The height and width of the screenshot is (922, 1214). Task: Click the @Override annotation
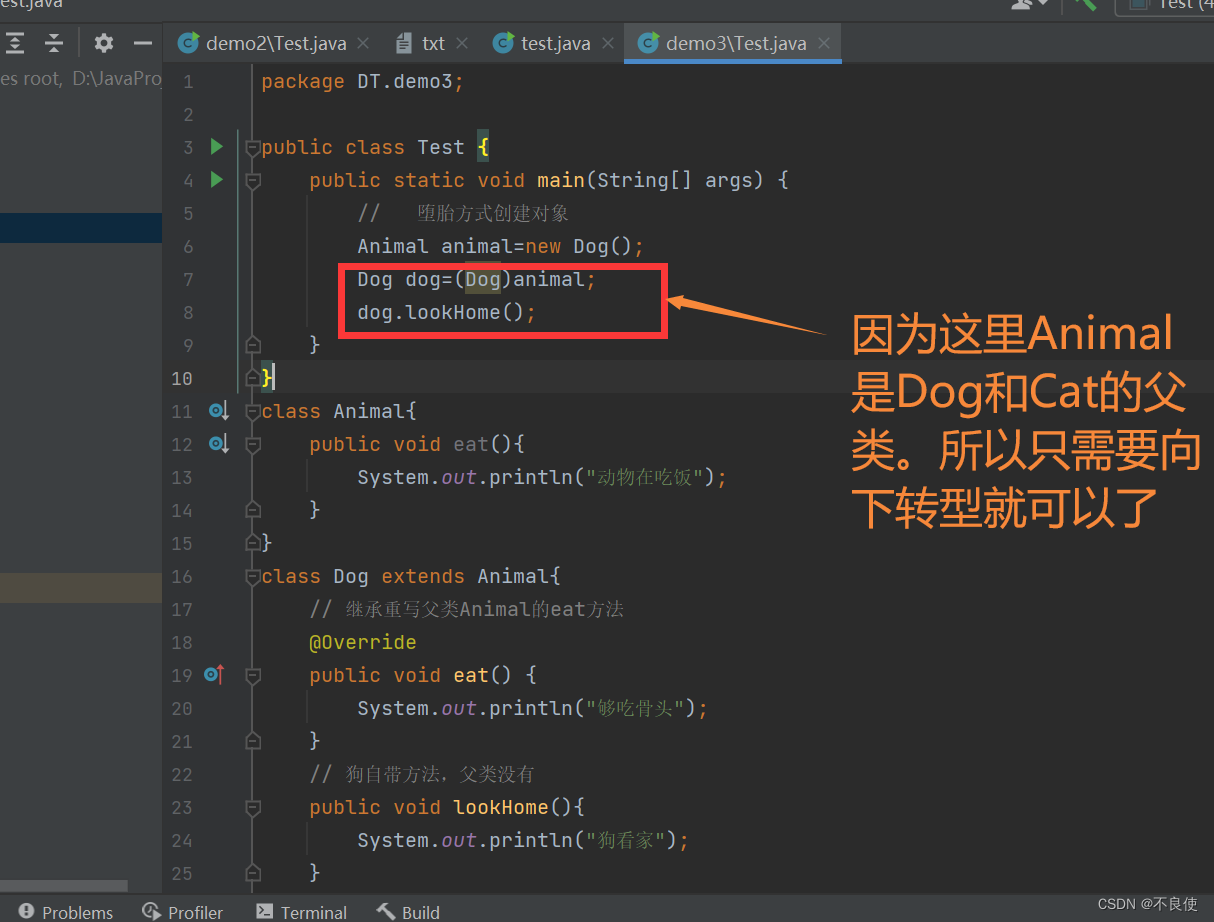pos(363,642)
